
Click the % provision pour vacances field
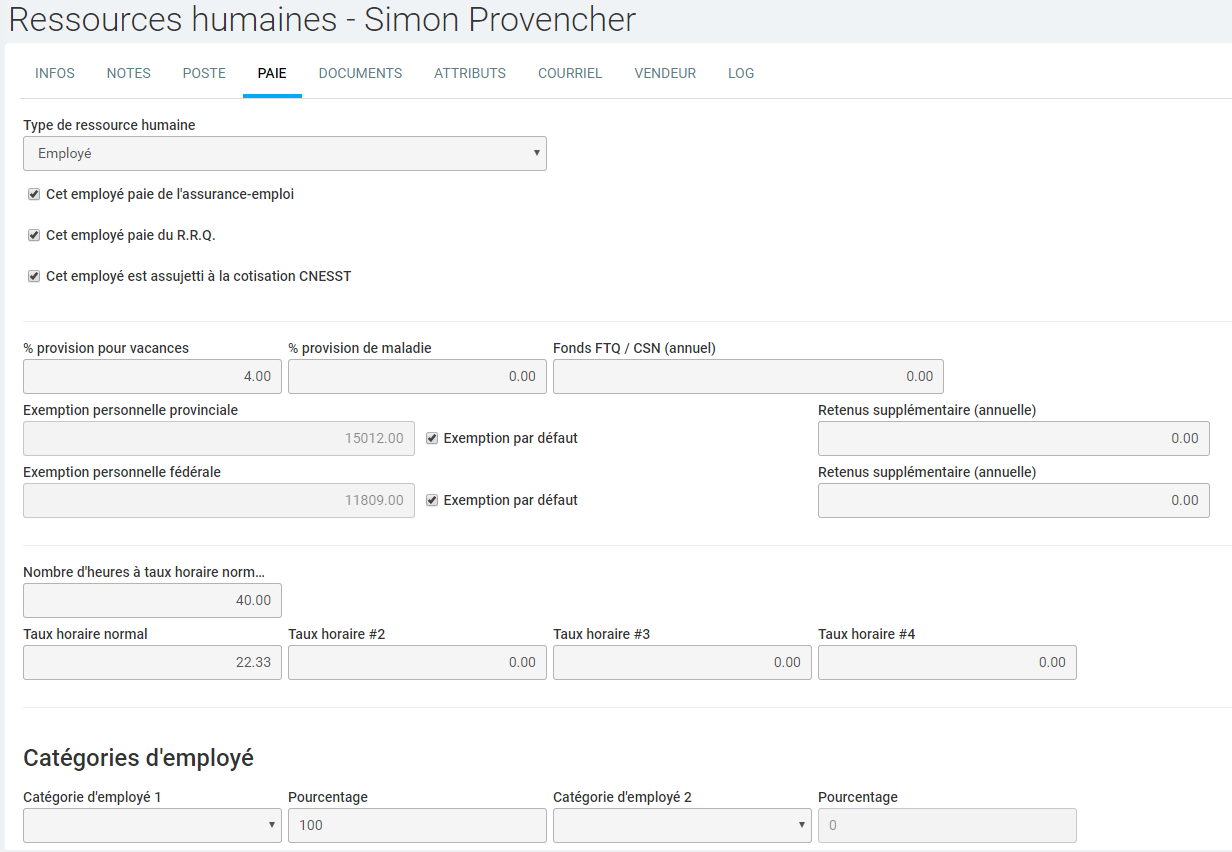152,376
